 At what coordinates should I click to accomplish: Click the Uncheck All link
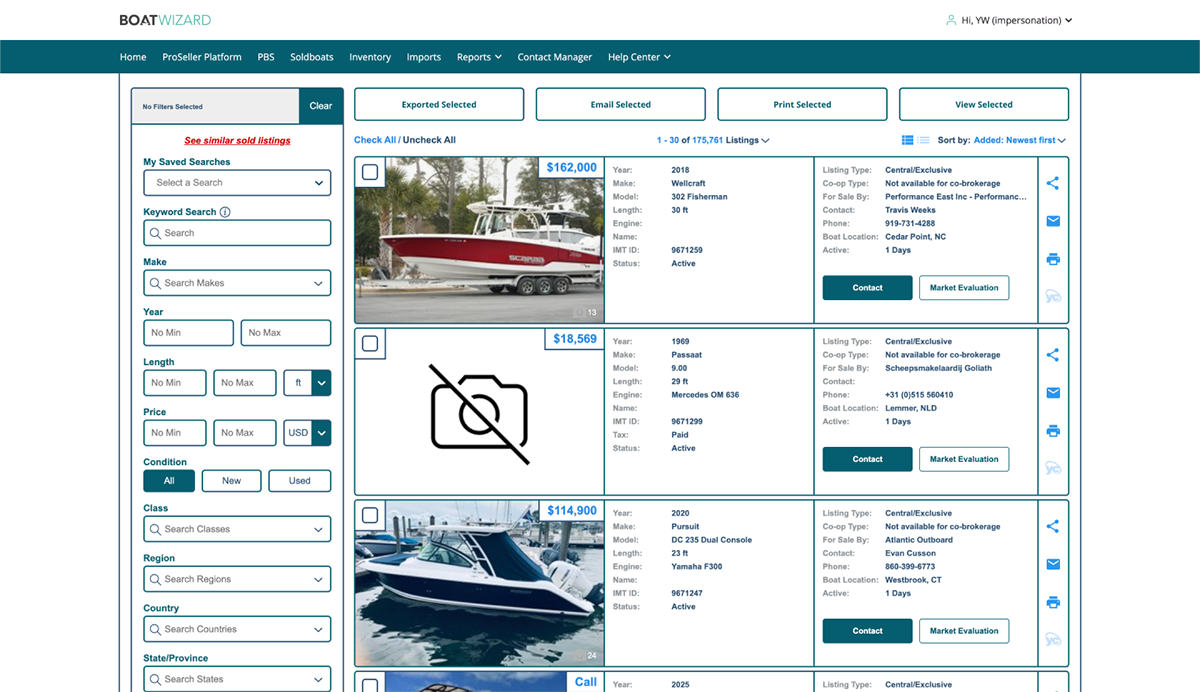[x=429, y=140]
